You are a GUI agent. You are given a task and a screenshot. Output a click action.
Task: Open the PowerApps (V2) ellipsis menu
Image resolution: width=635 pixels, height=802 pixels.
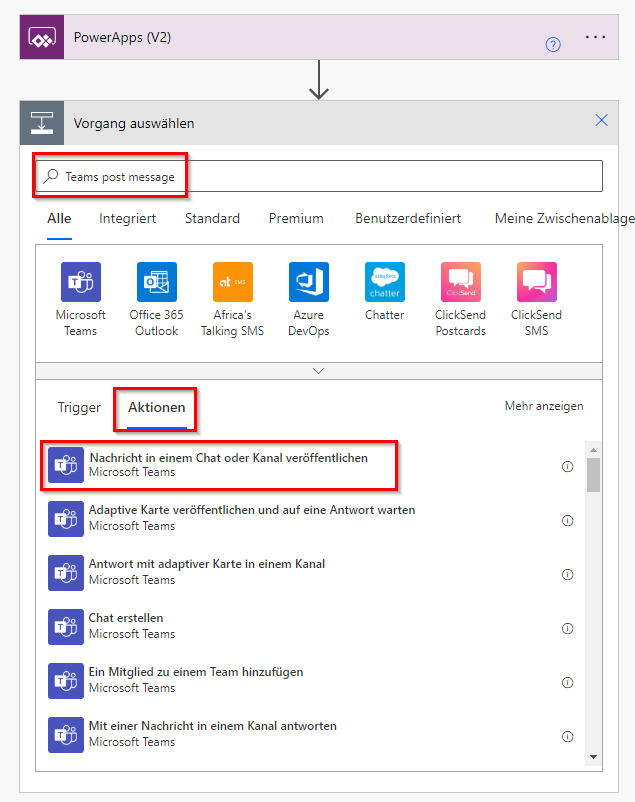[x=595, y=37]
